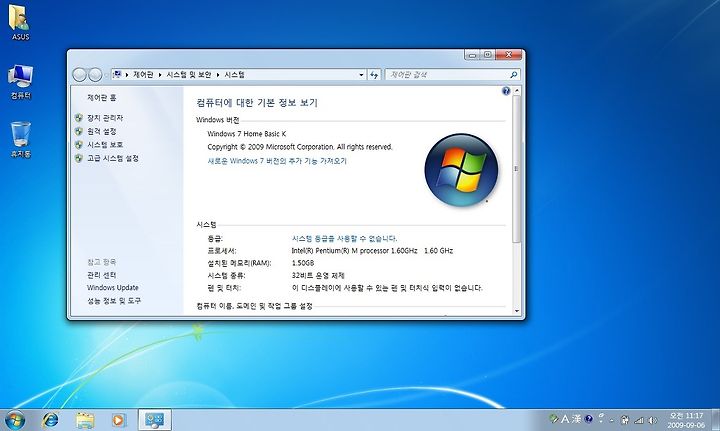Screen dimensions: 720x431
Task: Open 원격 설정 link
Action: (x=101, y=131)
